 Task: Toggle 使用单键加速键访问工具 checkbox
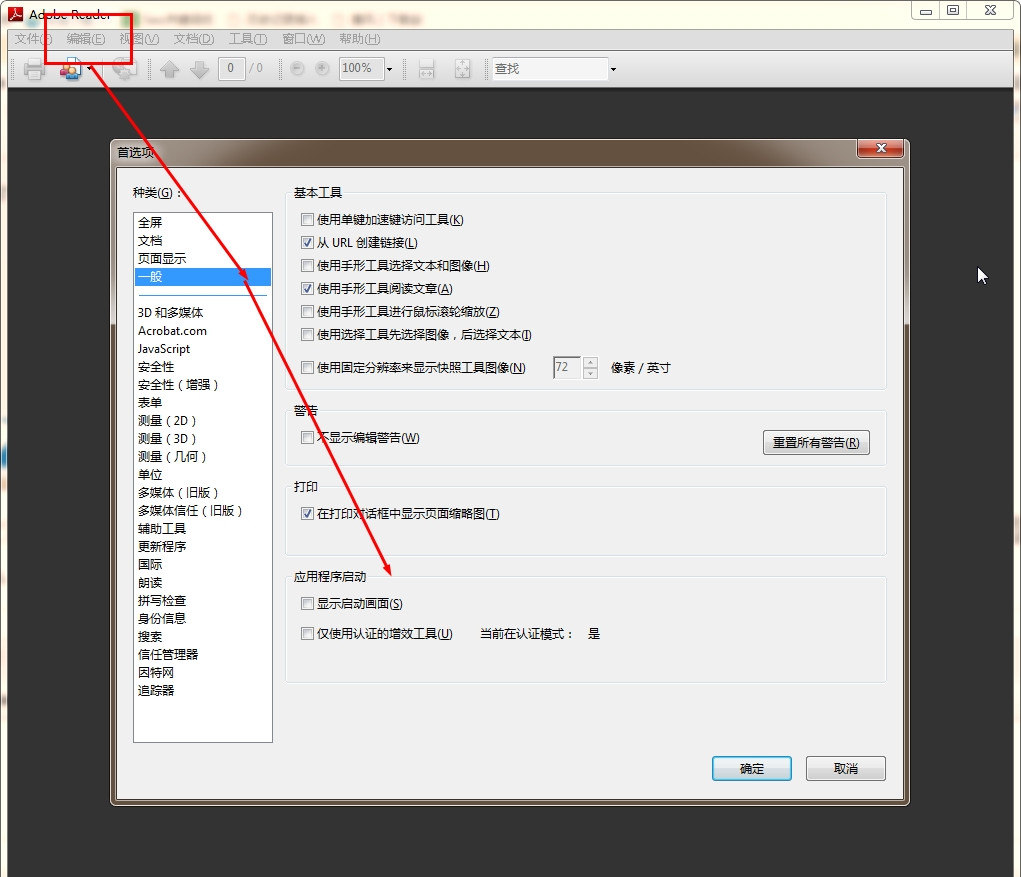click(x=307, y=219)
